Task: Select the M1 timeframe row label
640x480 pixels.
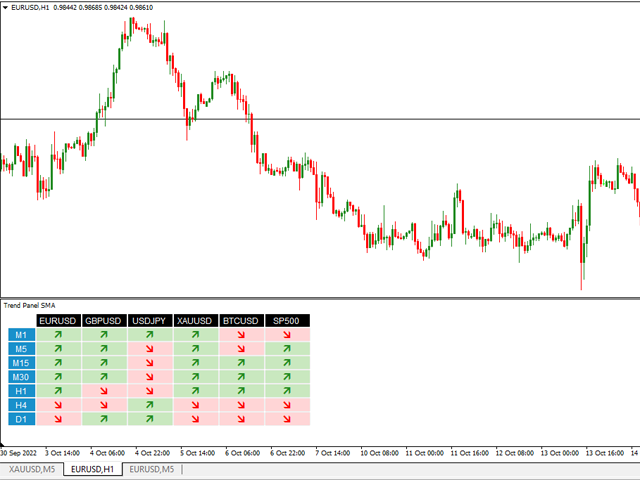Action: click(22, 335)
